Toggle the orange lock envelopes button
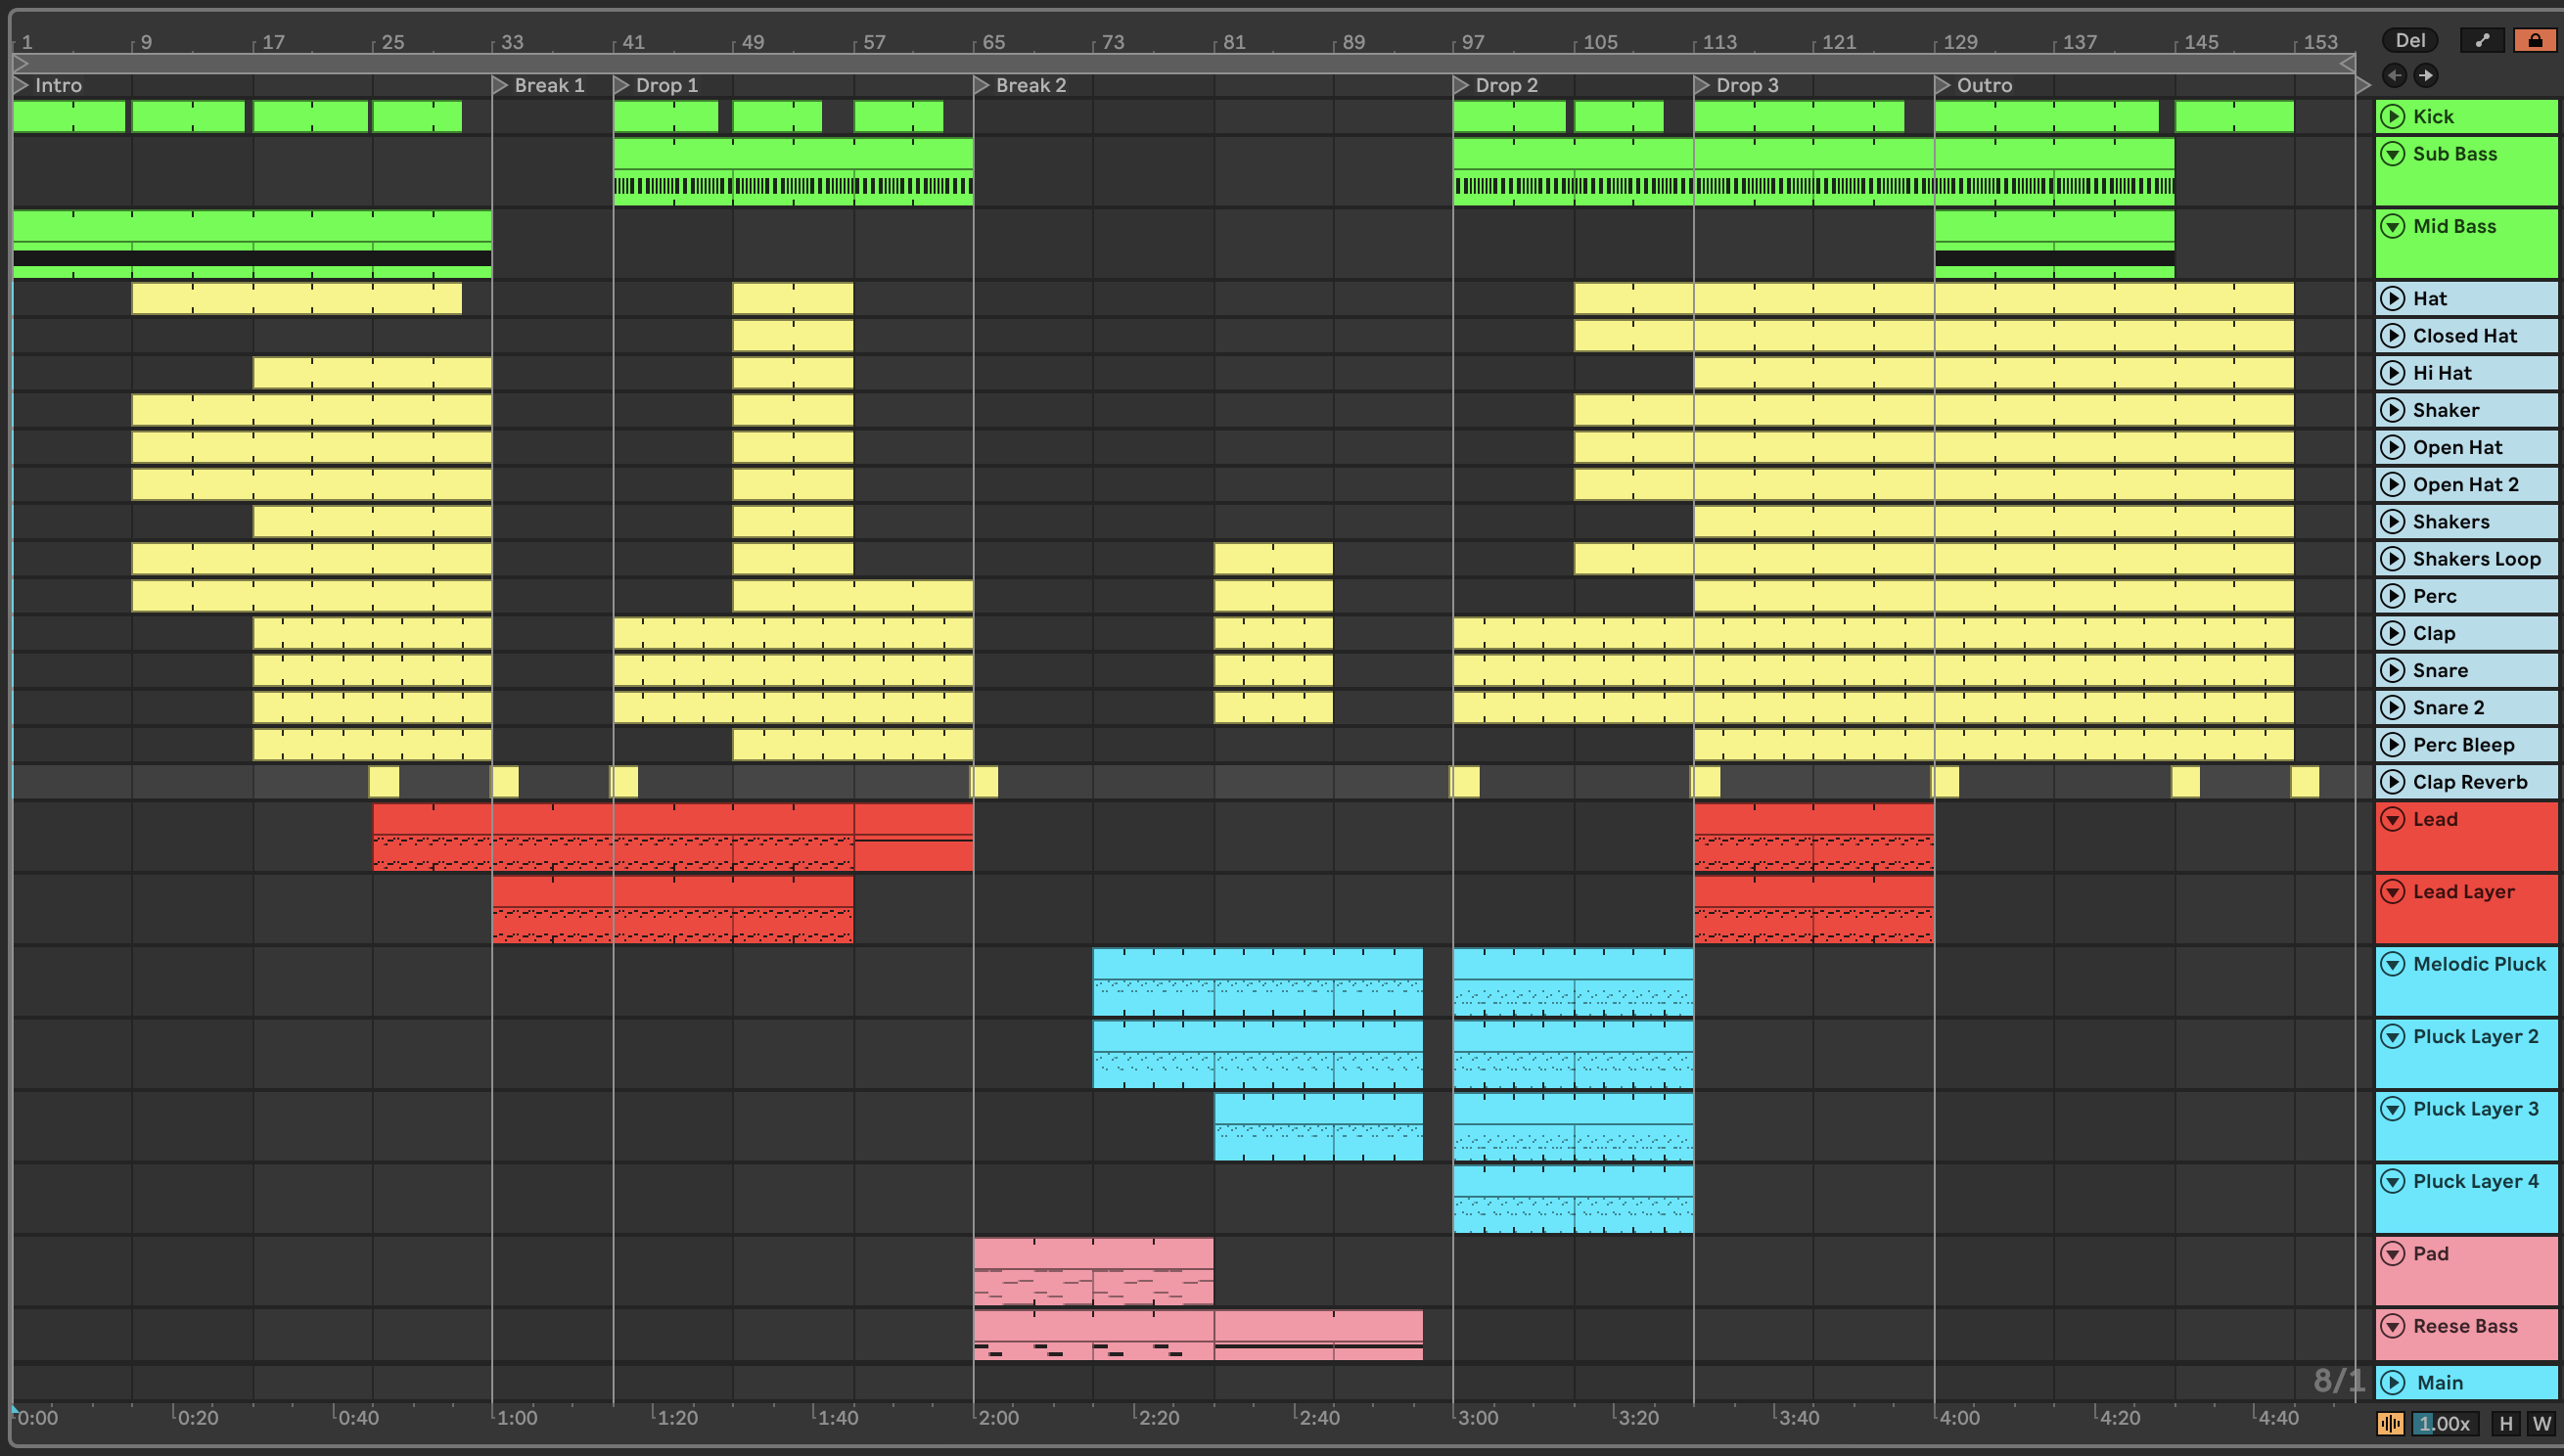Image resolution: width=2564 pixels, height=1456 pixels. pos(2534,40)
